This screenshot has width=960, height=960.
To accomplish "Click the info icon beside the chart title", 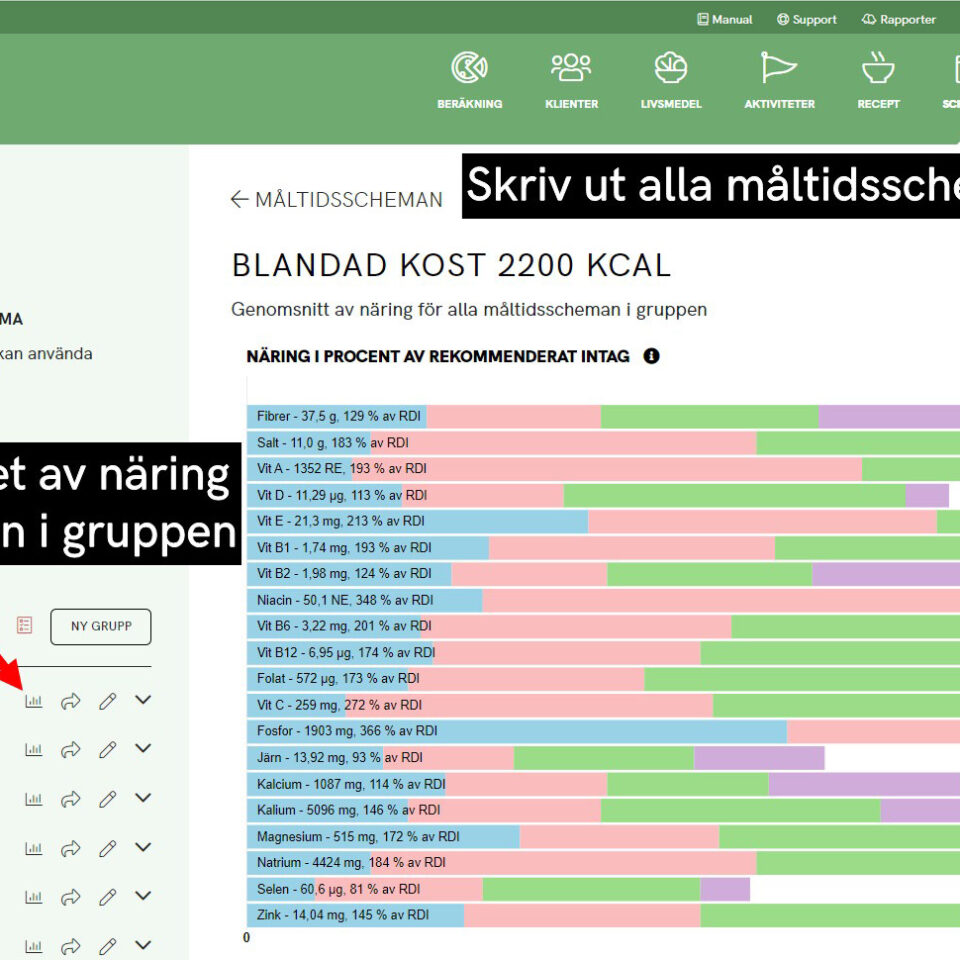I will [x=652, y=356].
